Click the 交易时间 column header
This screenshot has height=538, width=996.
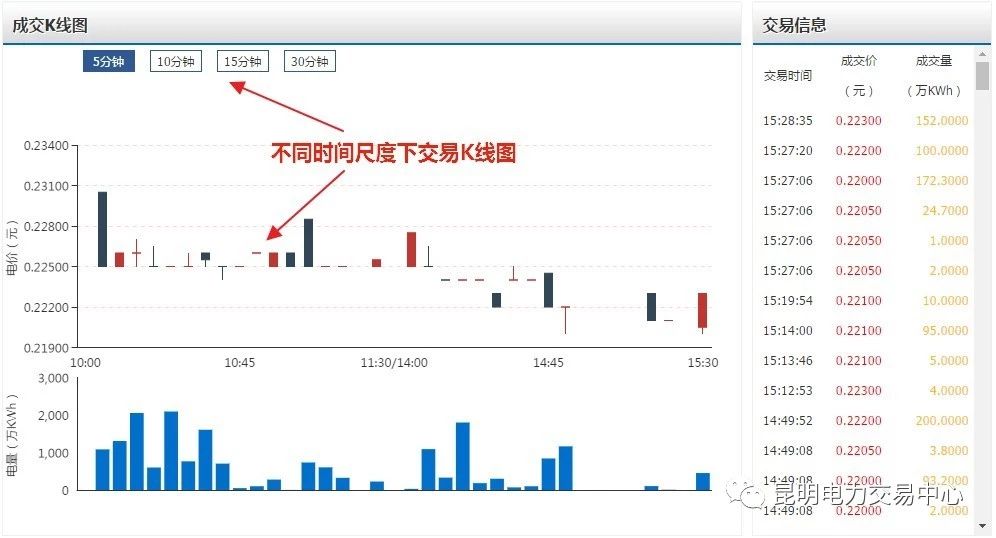[788, 75]
